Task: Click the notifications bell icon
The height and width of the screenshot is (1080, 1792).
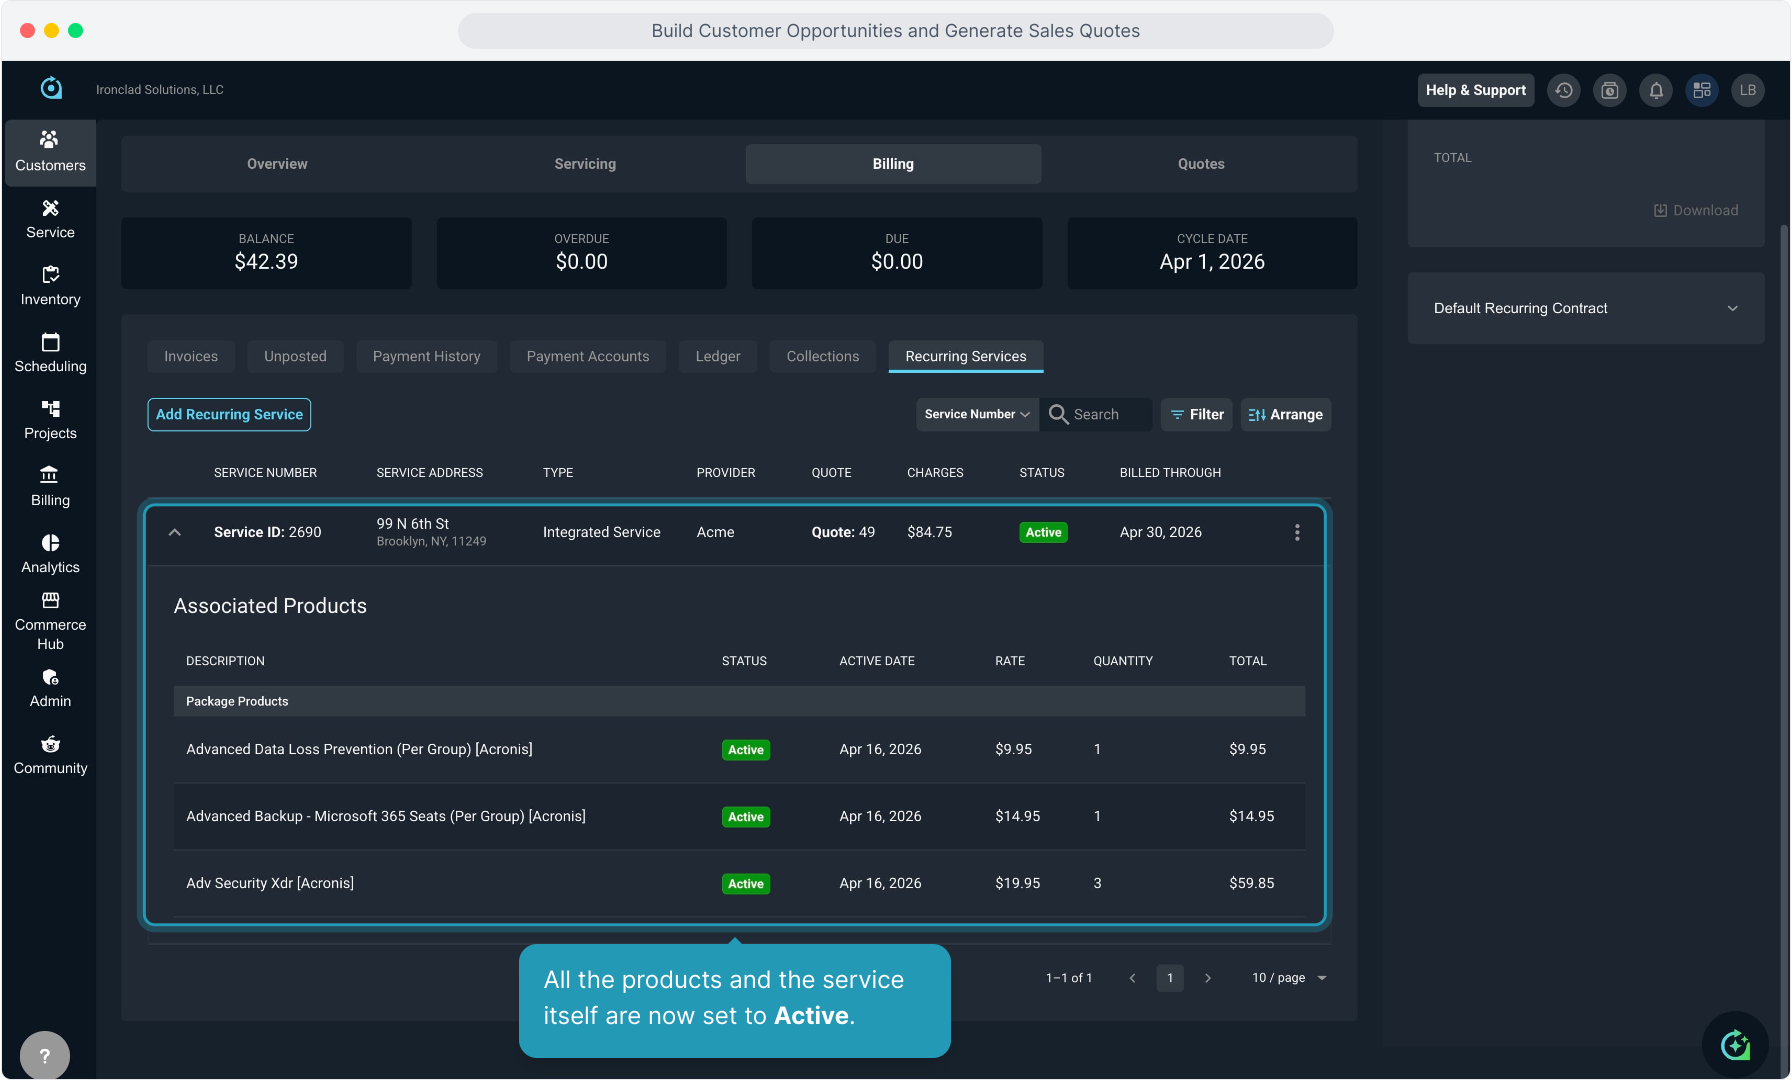Action: pos(1656,90)
